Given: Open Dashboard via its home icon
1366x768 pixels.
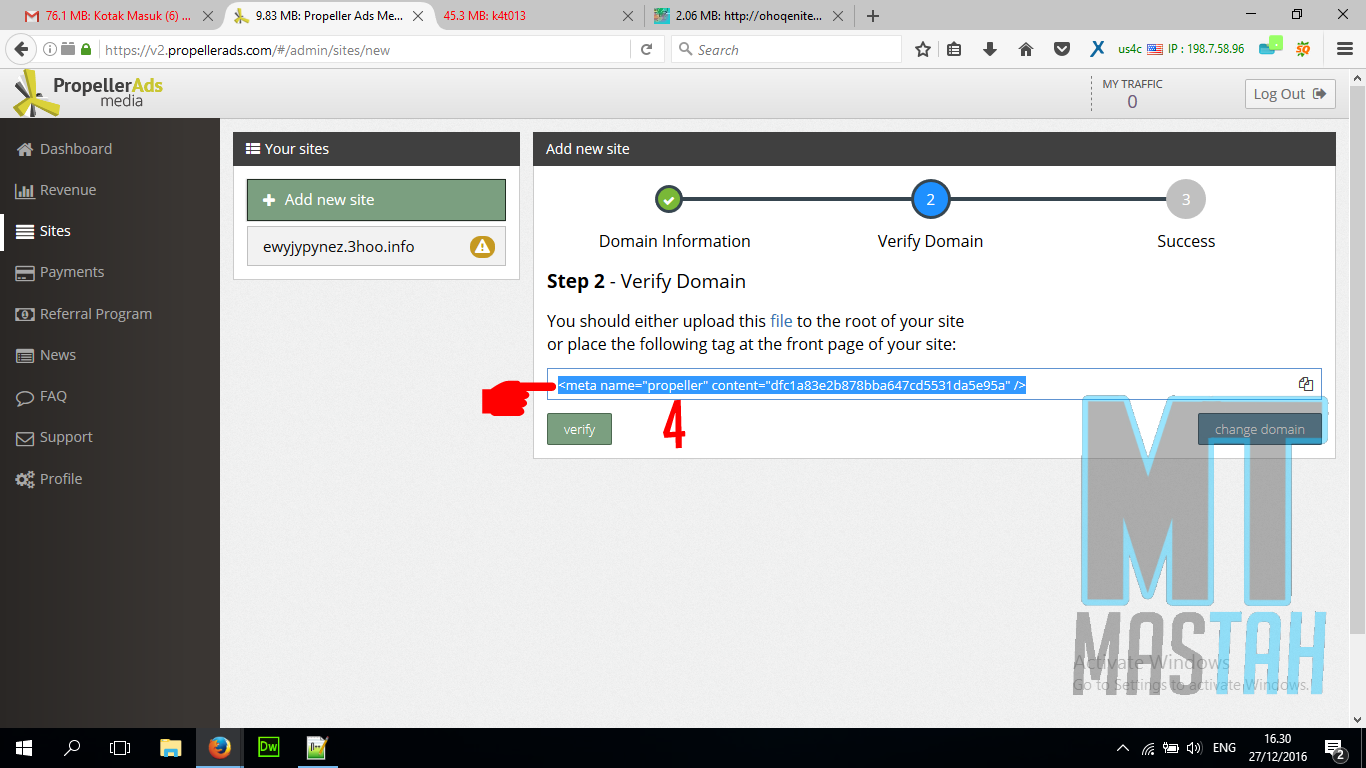Looking at the screenshot, I should [x=23, y=148].
